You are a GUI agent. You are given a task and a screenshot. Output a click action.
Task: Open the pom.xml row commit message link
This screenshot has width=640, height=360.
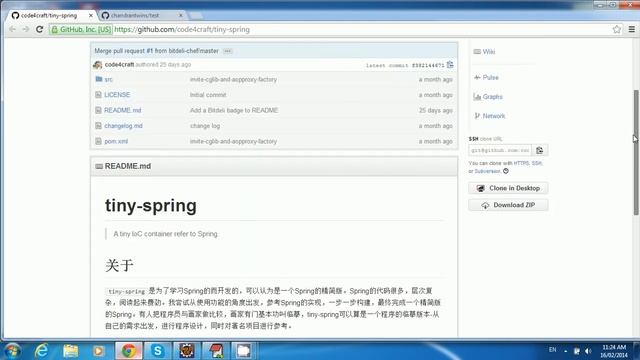(x=233, y=141)
